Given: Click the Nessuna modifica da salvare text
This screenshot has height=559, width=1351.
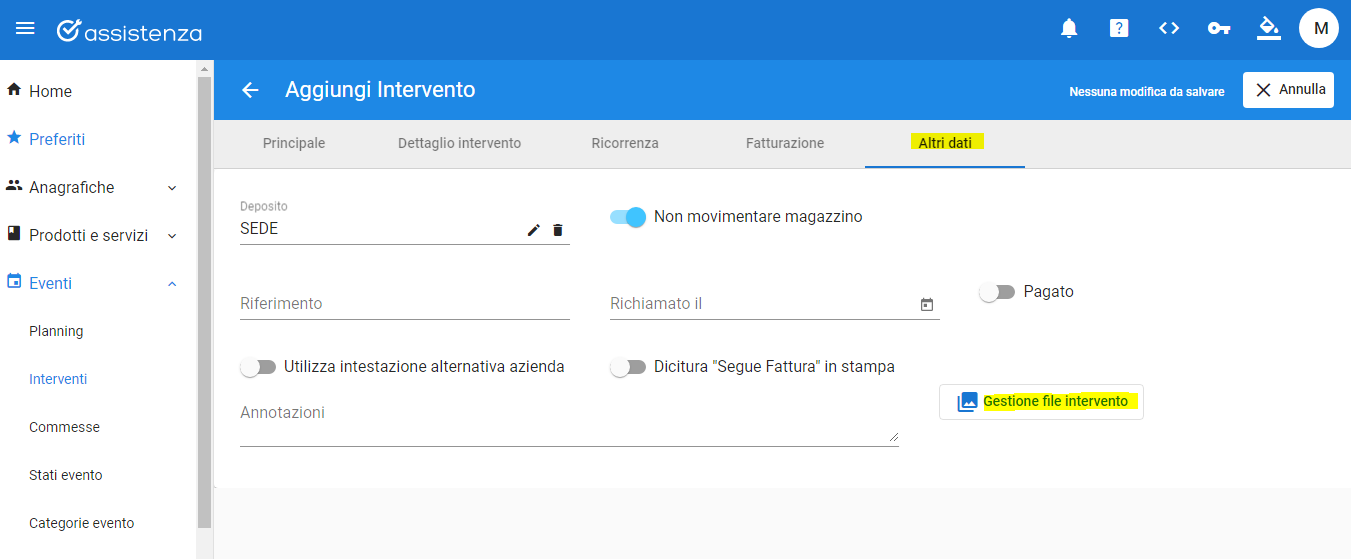Looking at the screenshot, I should [x=1147, y=91].
